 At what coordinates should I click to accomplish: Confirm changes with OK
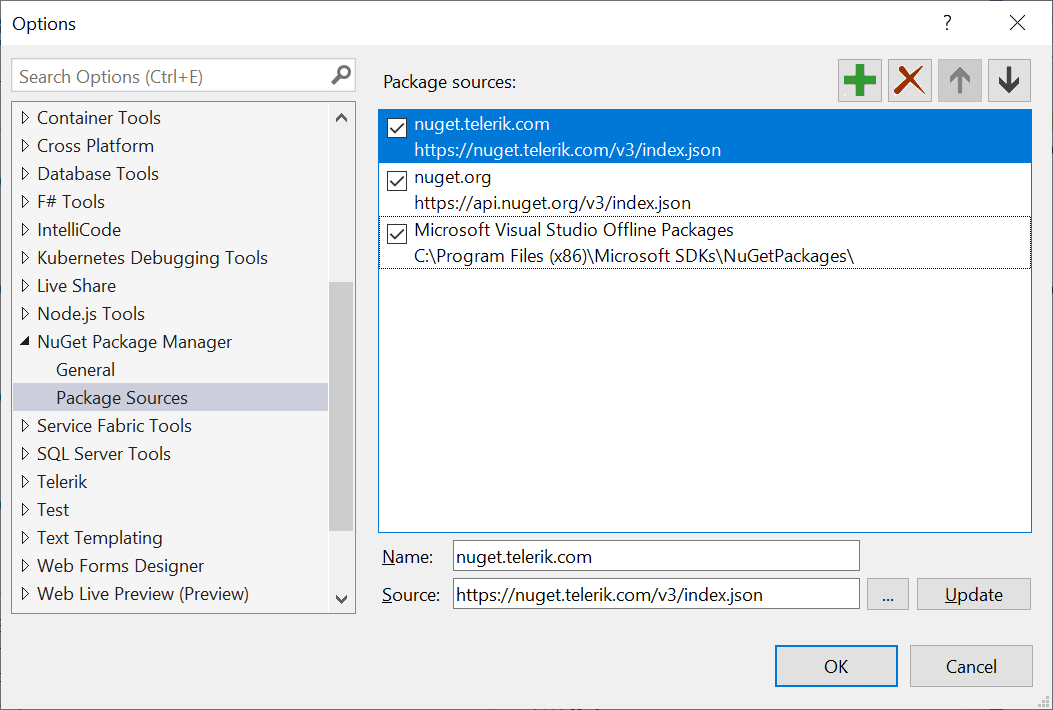point(836,666)
